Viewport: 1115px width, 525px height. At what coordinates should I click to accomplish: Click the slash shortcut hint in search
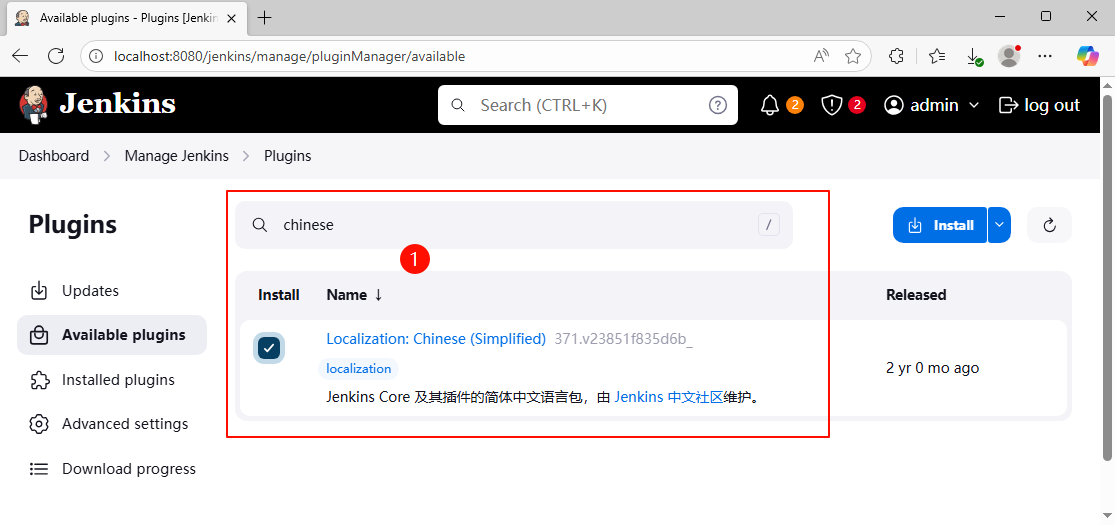tap(769, 225)
